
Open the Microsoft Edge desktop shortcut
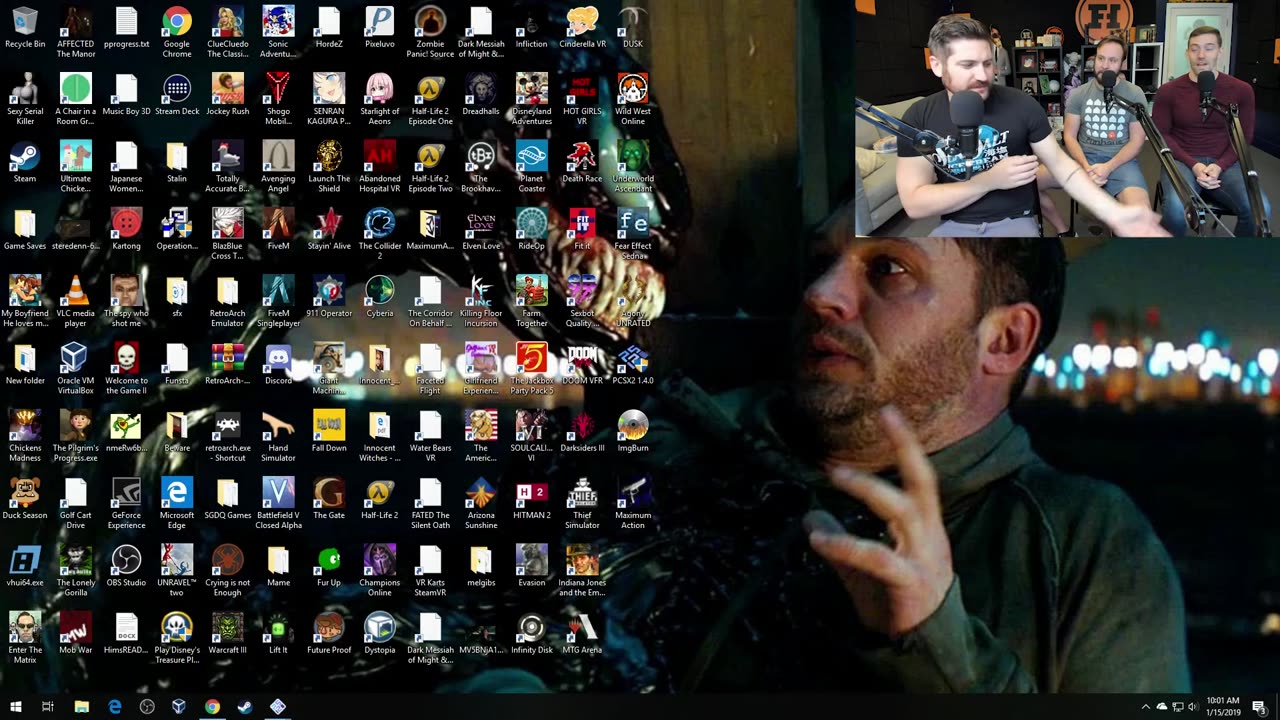click(177, 504)
